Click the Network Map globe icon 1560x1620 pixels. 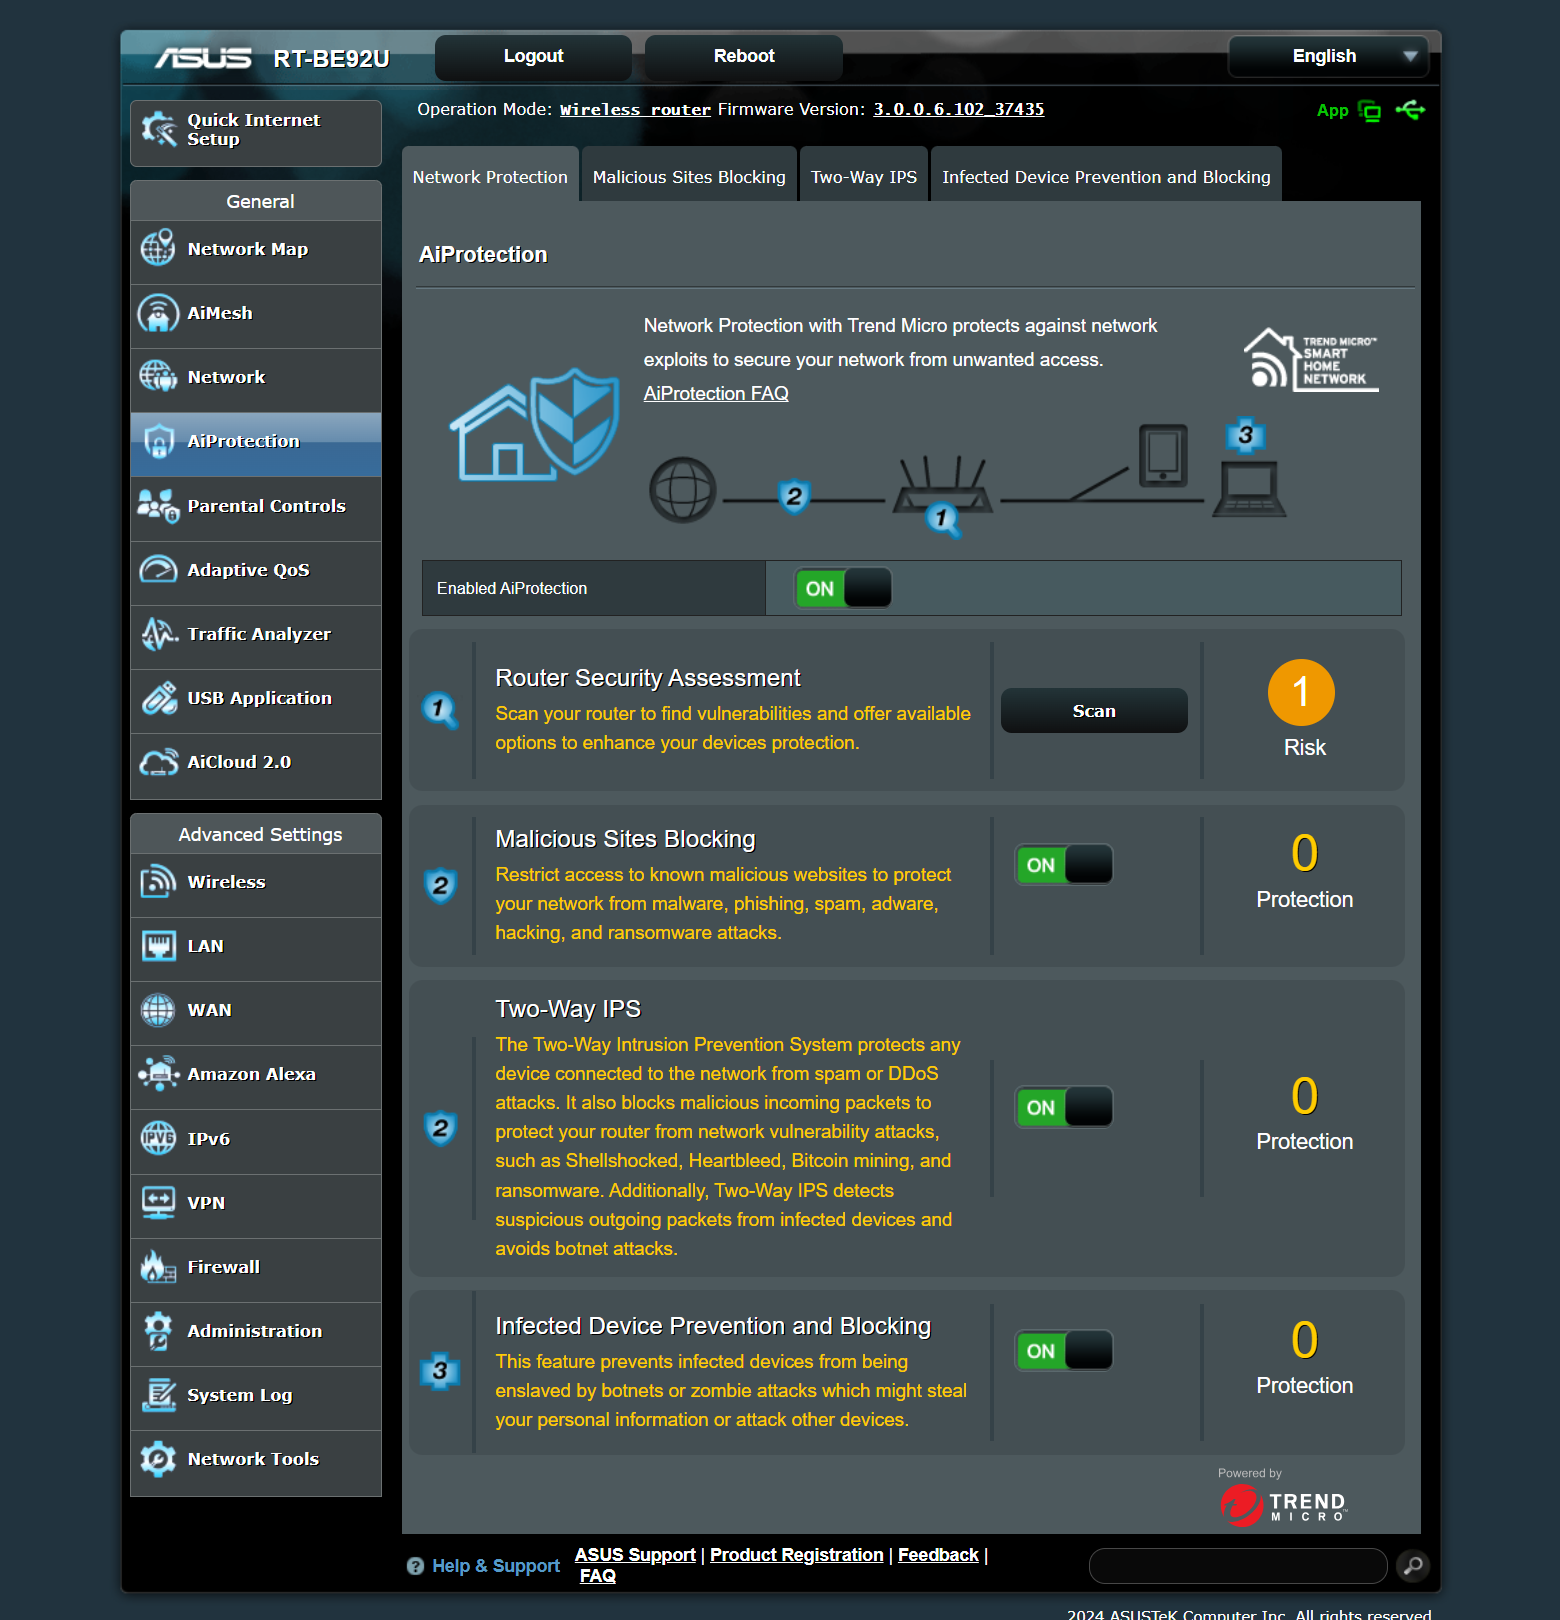tap(158, 248)
